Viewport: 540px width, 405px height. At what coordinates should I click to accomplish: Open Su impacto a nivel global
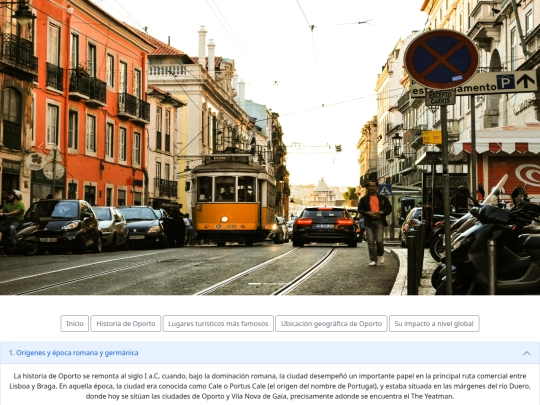click(x=434, y=324)
